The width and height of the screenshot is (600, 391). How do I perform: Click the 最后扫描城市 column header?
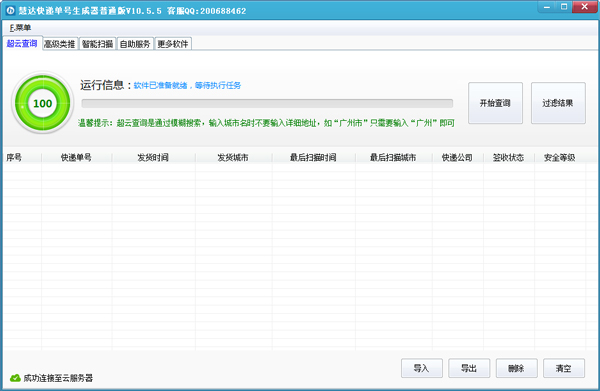pyautogui.click(x=393, y=157)
